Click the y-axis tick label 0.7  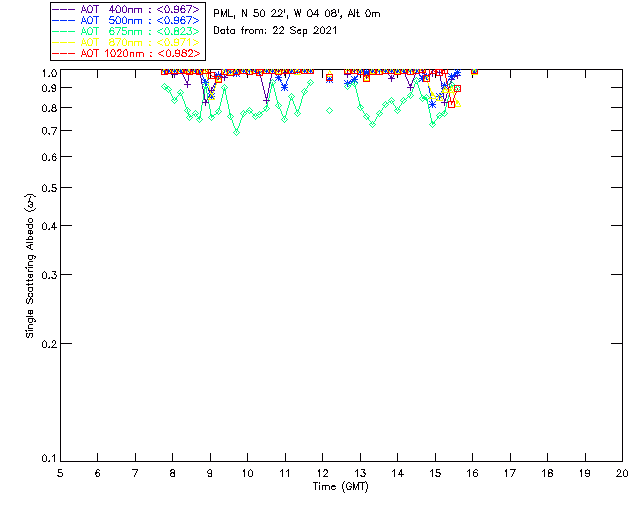pyautogui.click(x=49, y=131)
